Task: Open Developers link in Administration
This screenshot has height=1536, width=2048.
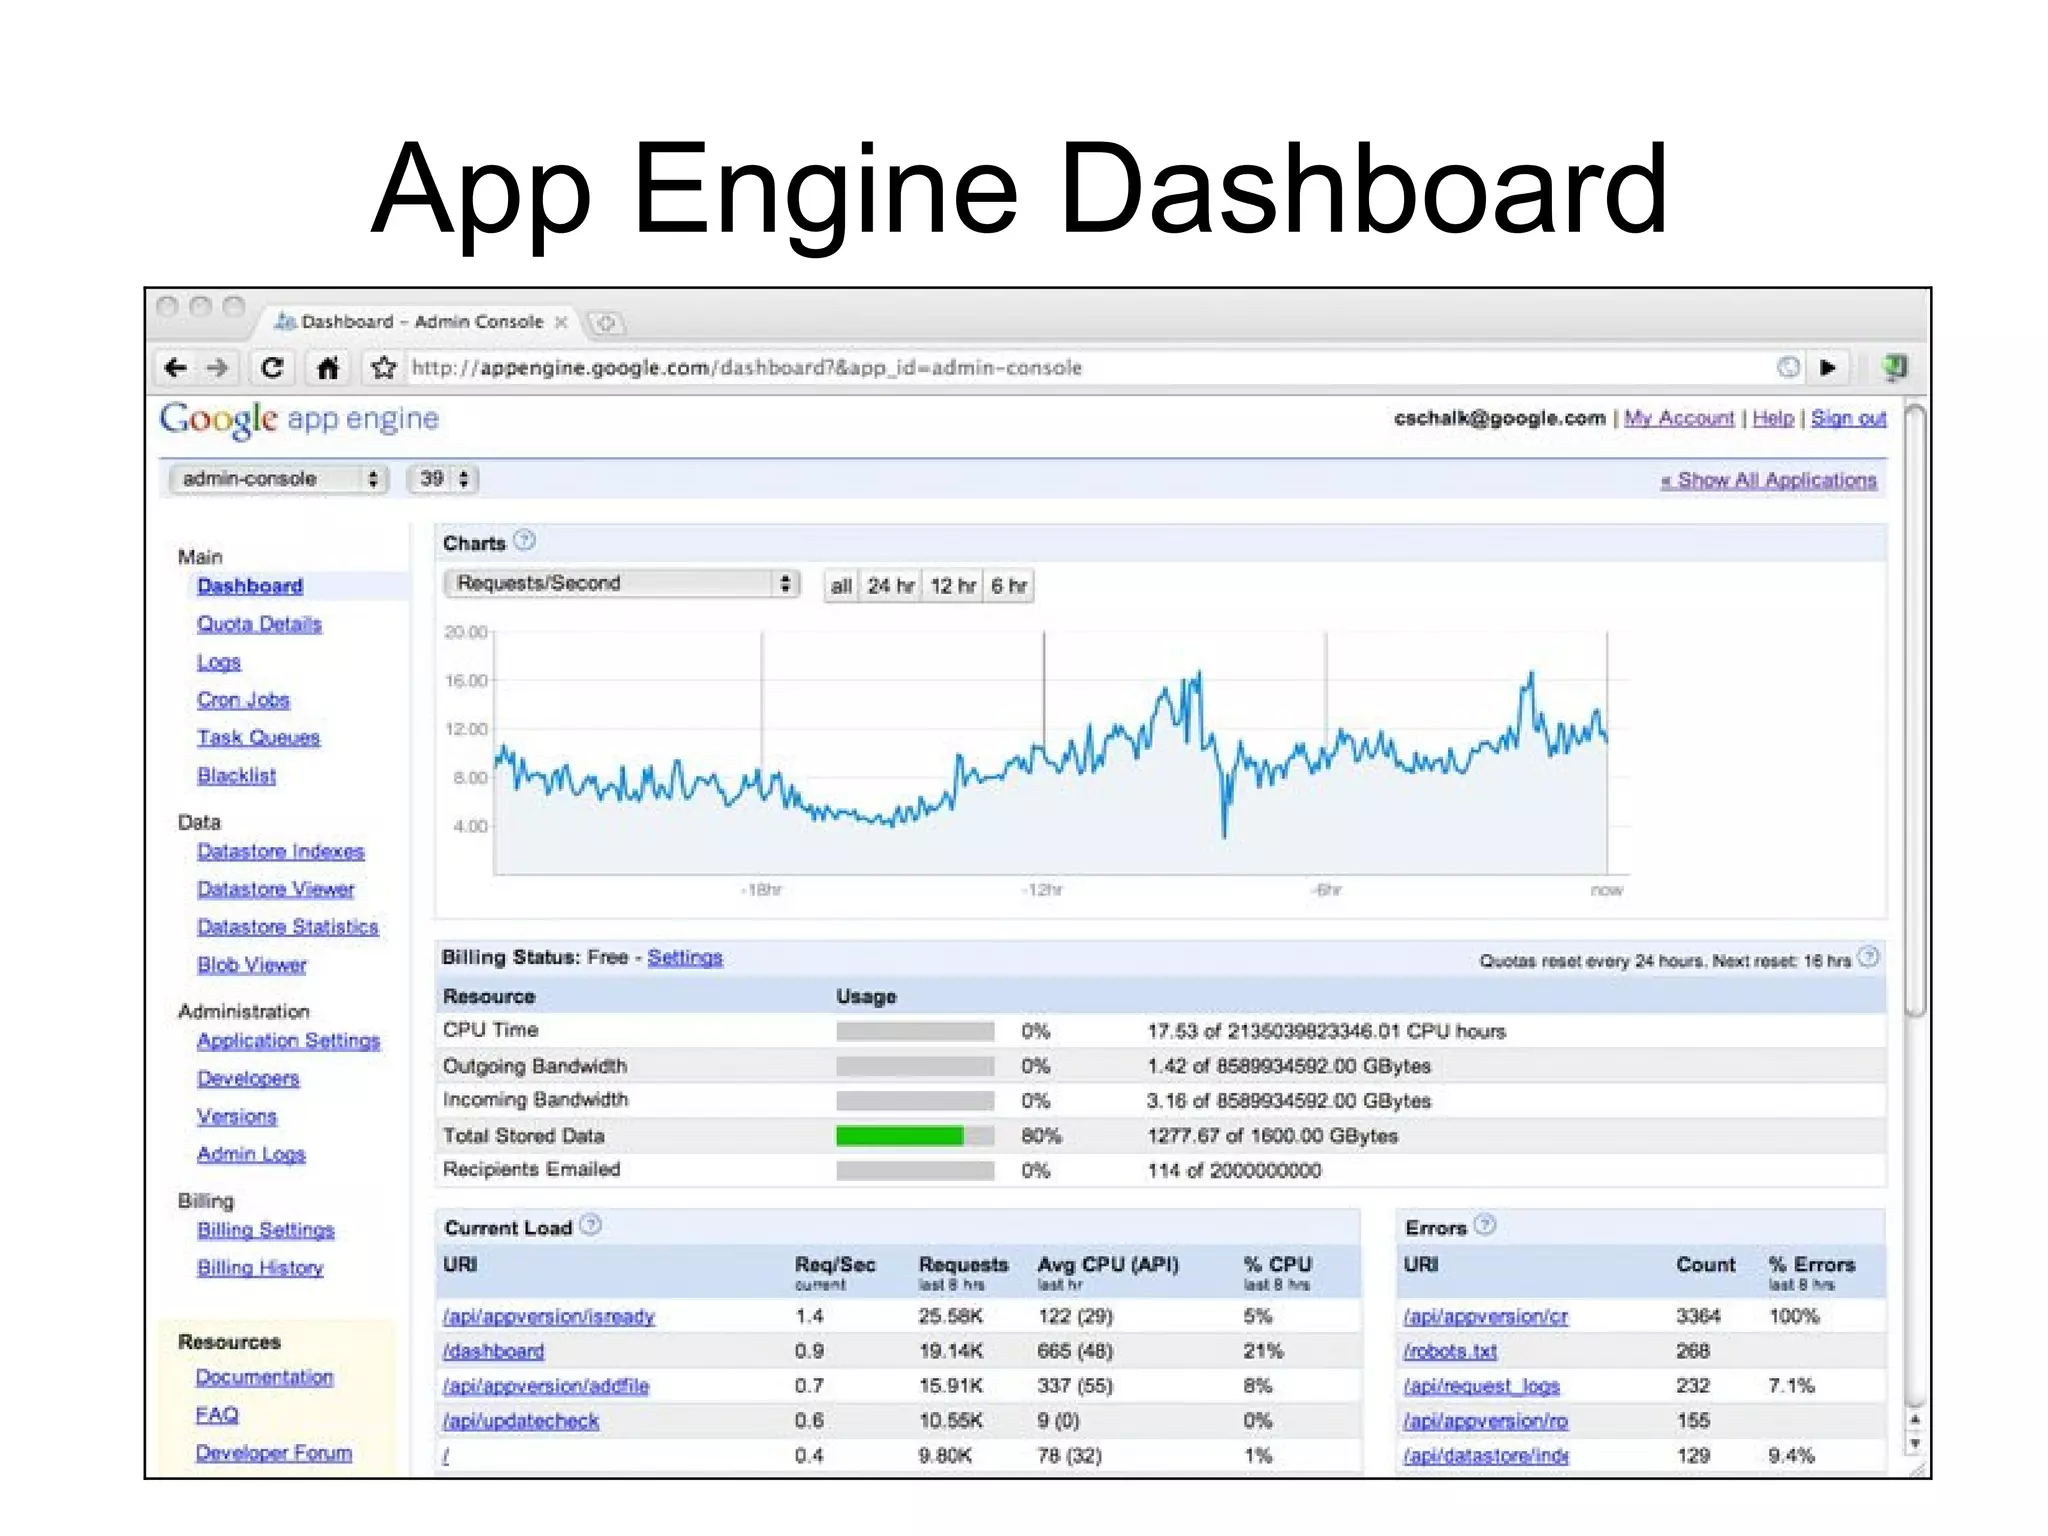Action: (x=248, y=1079)
